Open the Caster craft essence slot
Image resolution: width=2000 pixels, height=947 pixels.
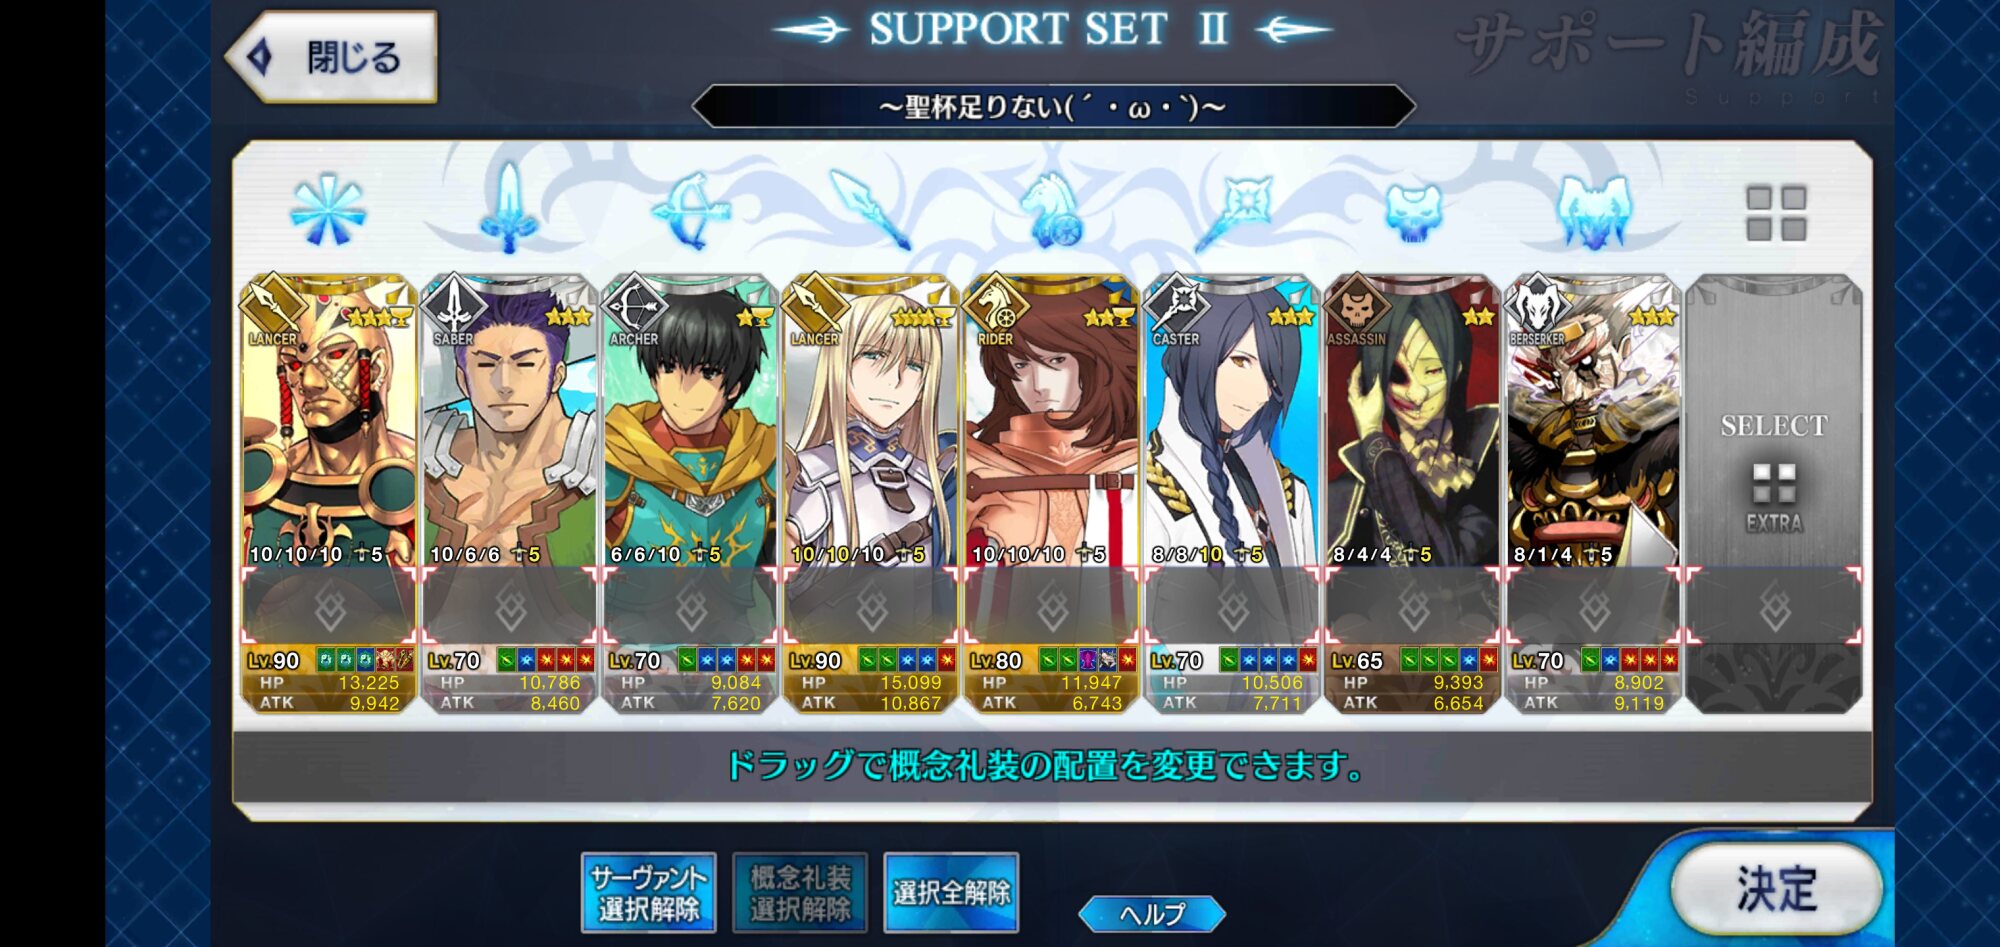coord(1232,605)
